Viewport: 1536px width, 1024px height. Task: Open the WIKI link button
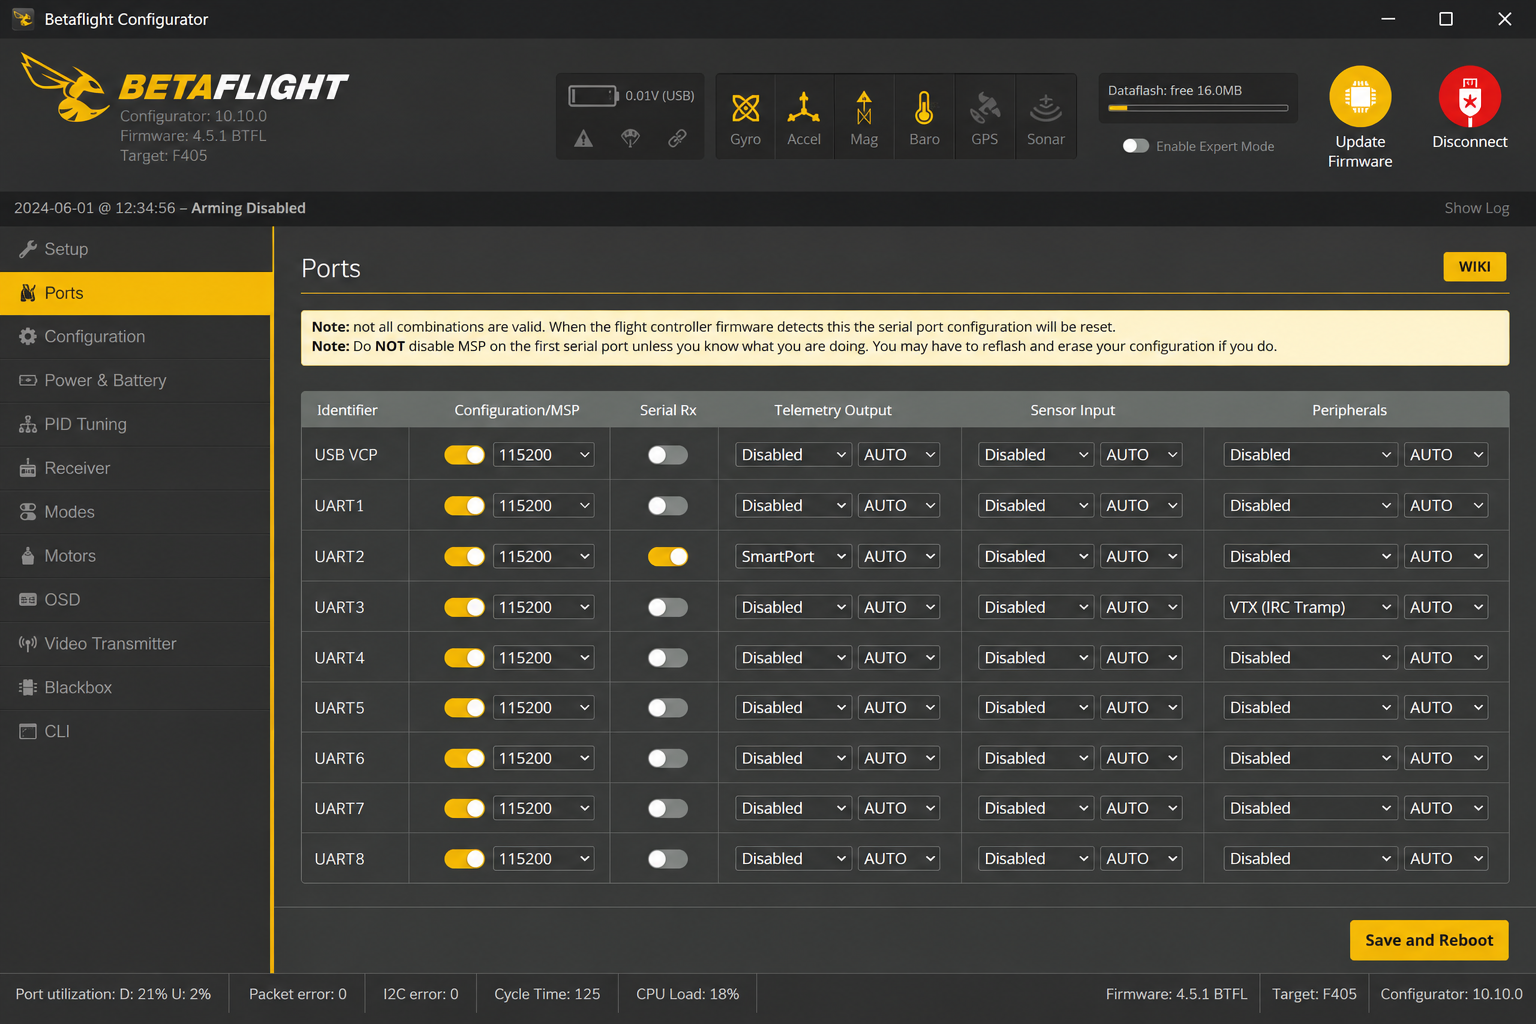click(1475, 267)
